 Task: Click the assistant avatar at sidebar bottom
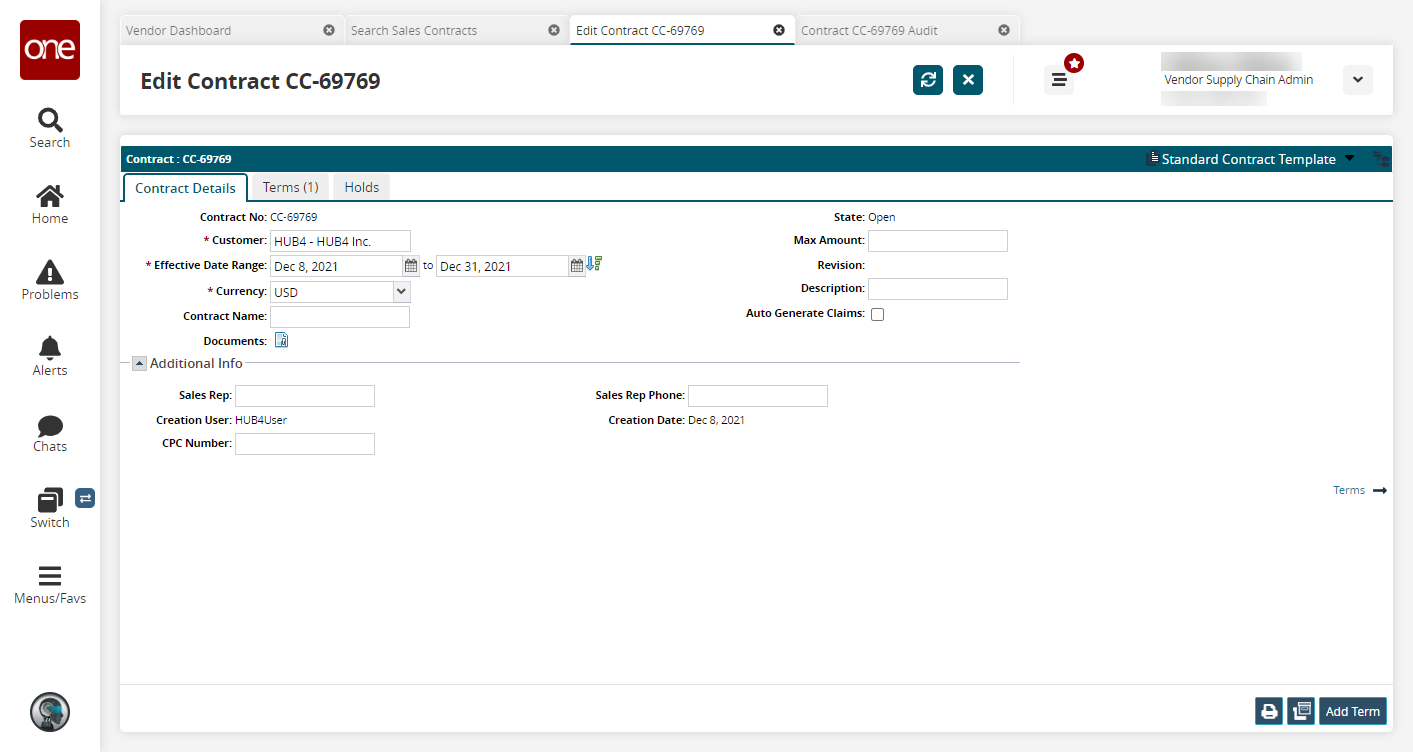point(50,711)
